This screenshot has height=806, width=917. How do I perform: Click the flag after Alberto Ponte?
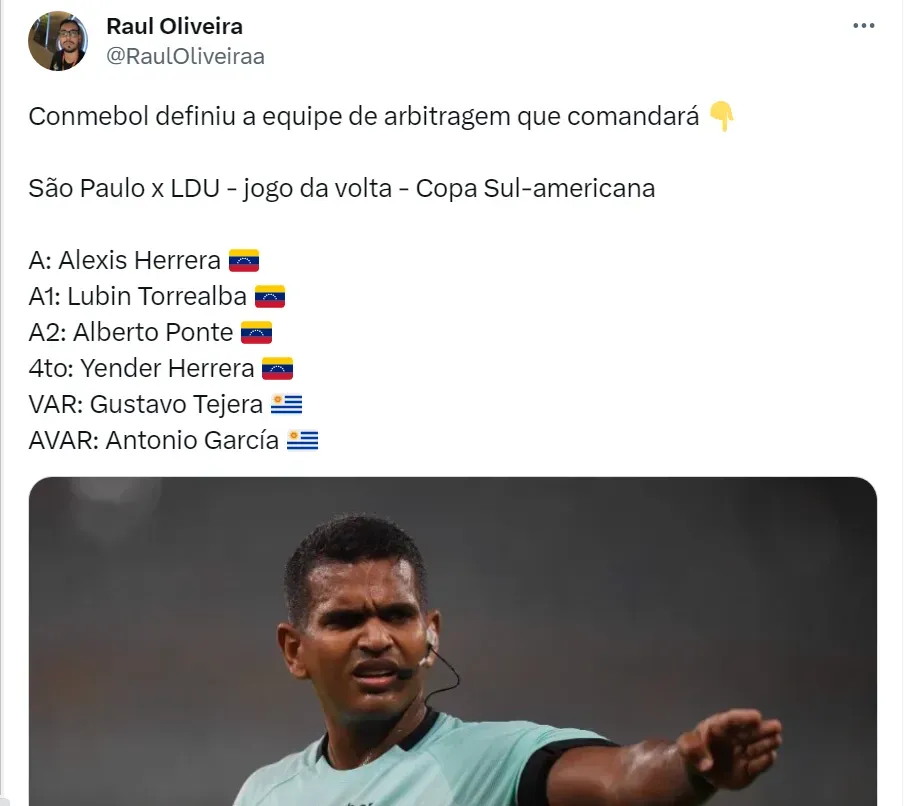point(256,333)
